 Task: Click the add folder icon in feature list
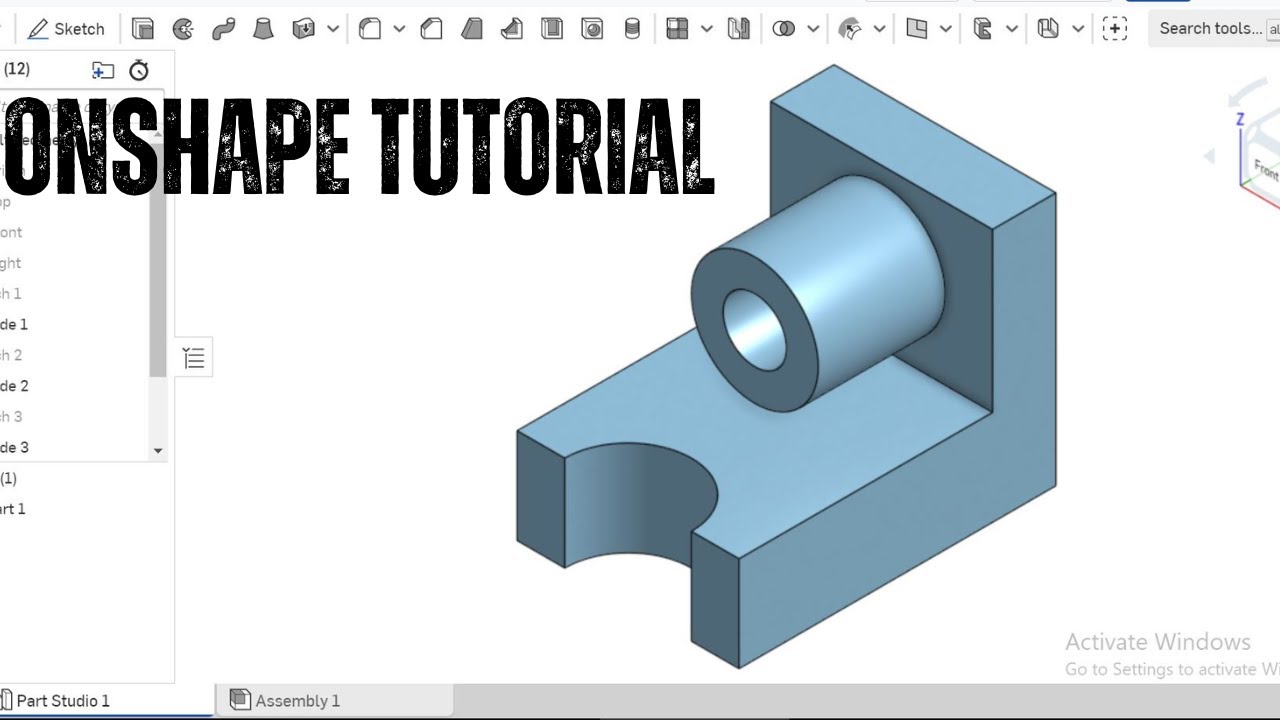(102, 70)
